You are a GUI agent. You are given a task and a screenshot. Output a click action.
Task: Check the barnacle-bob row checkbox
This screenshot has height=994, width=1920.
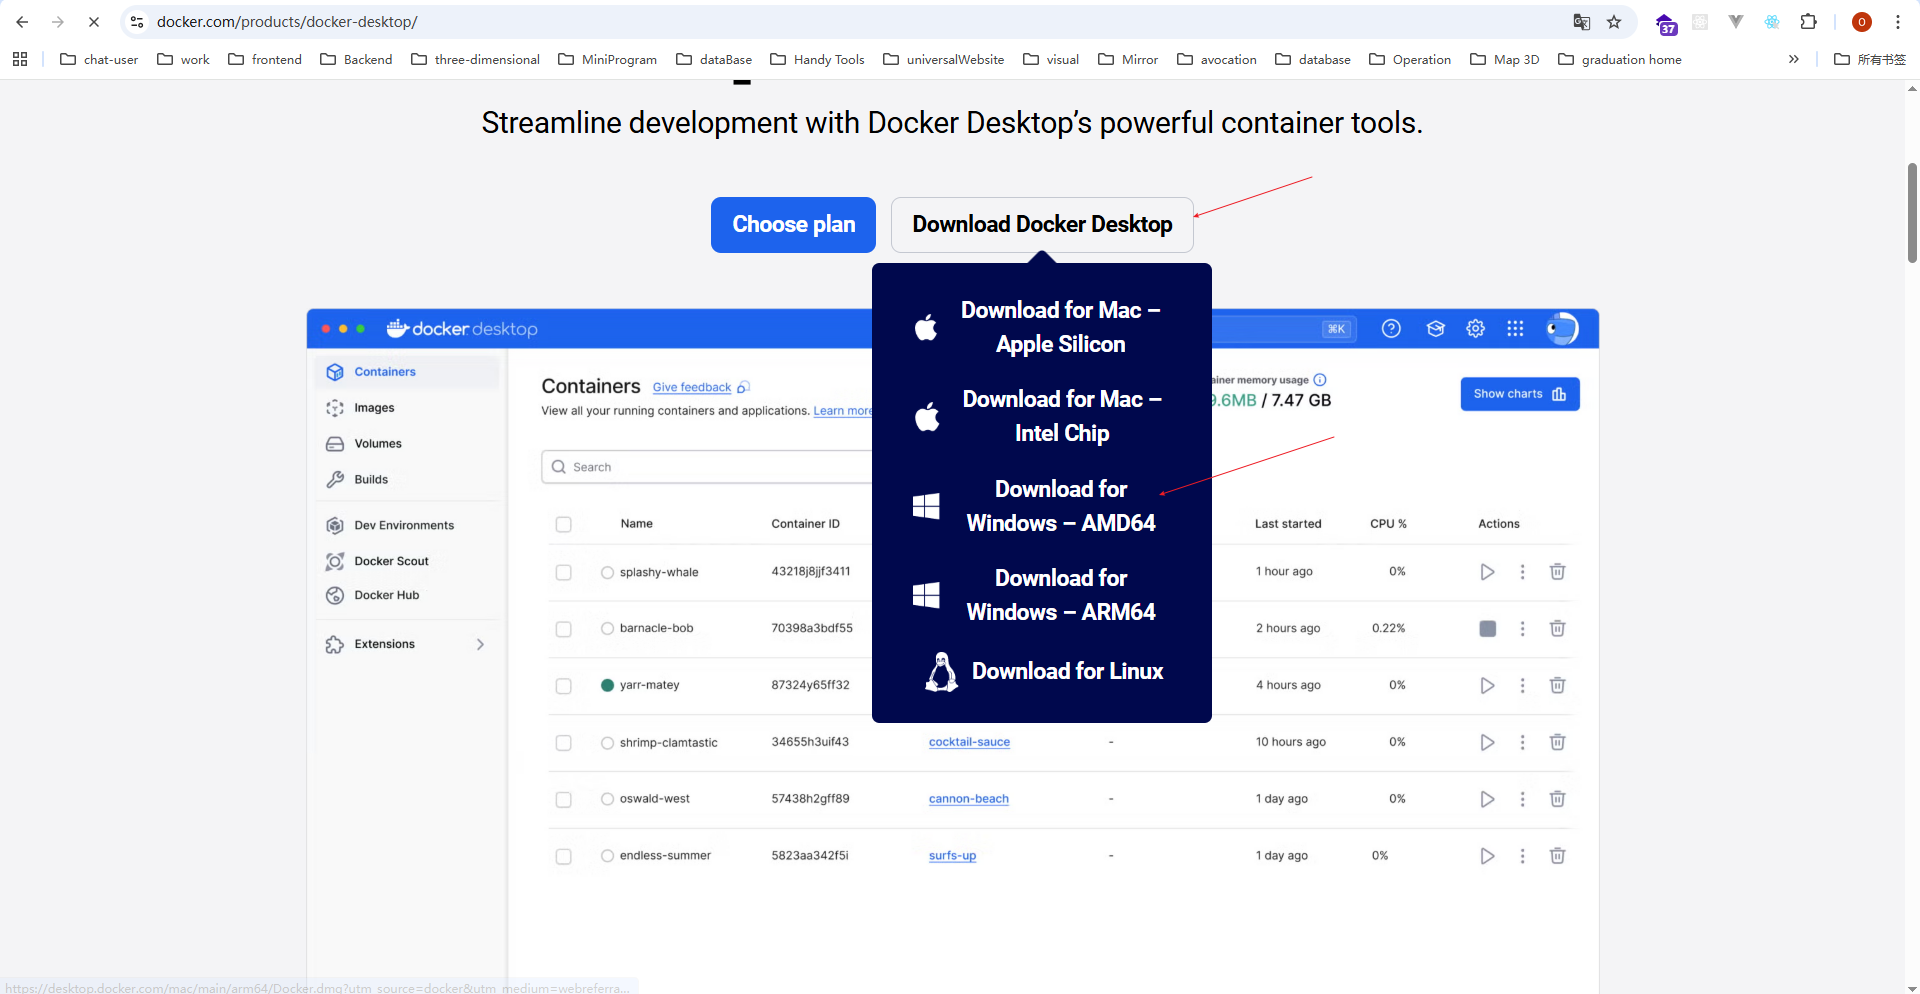[564, 629]
